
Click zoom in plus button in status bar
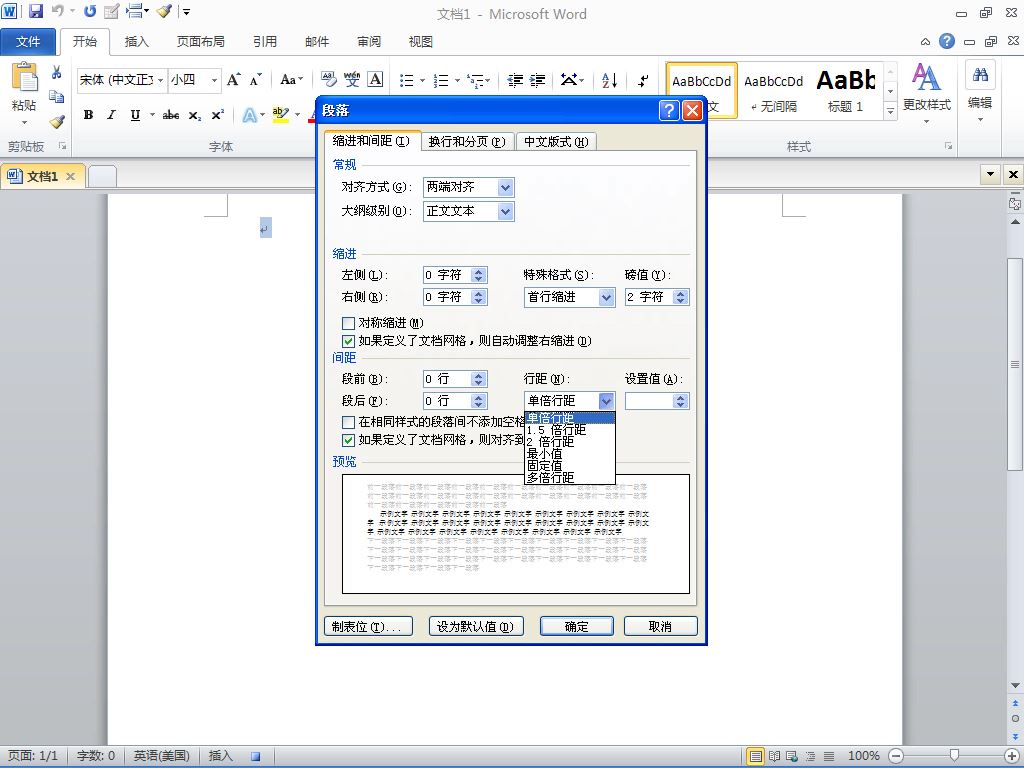(1011, 756)
